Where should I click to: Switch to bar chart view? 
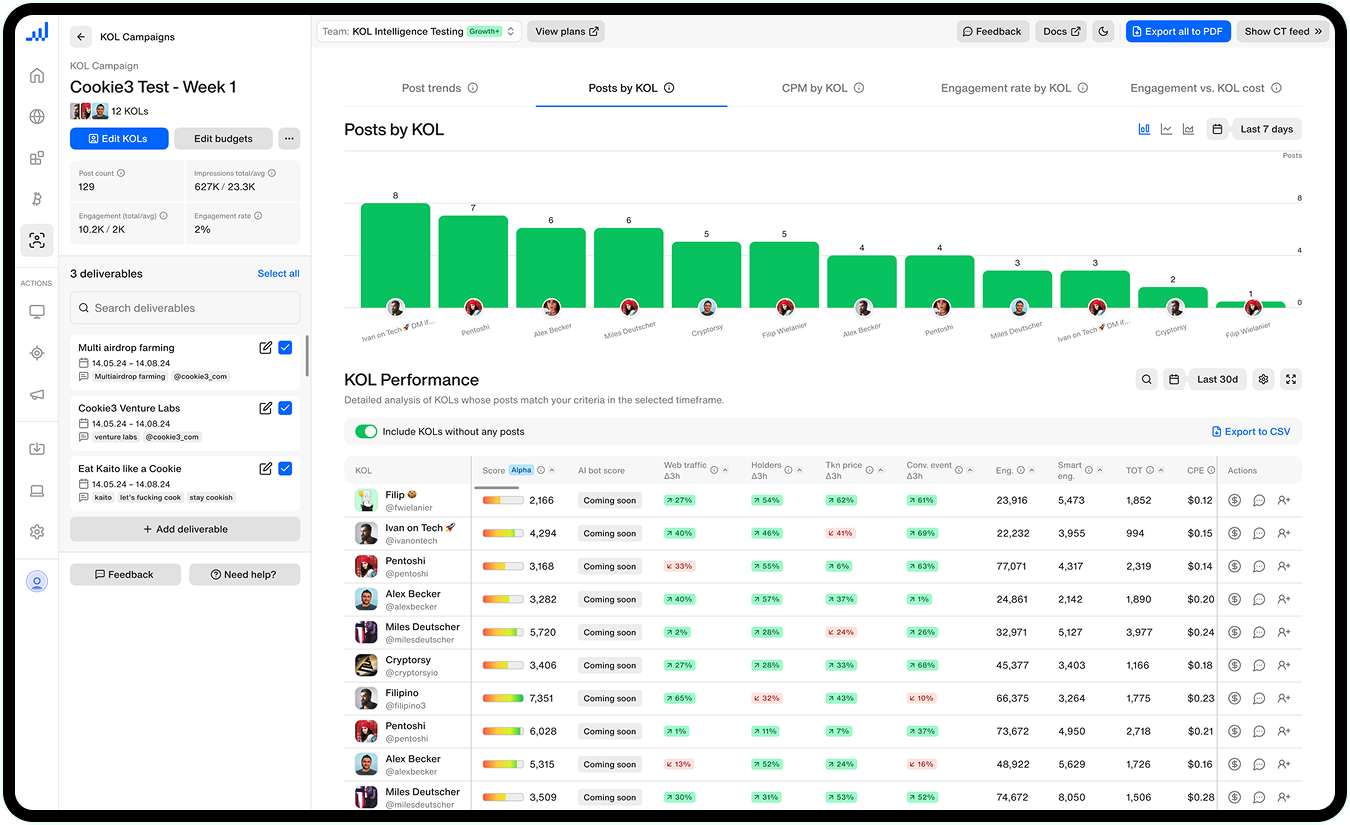coord(1144,129)
